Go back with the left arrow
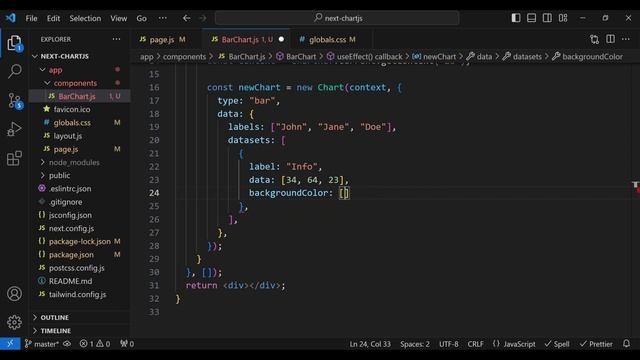Viewport: 640px width, 360px height. (x=187, y=18)
